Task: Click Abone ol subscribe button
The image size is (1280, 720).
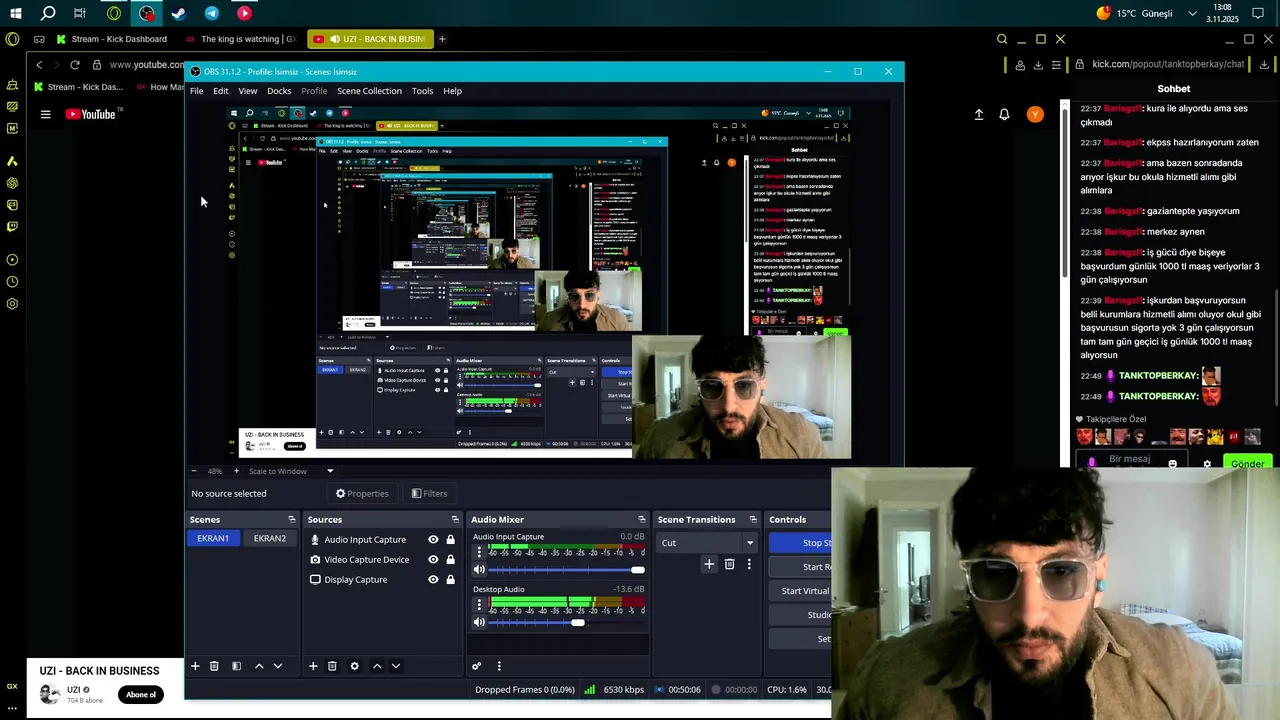Action: click(141, 695)
